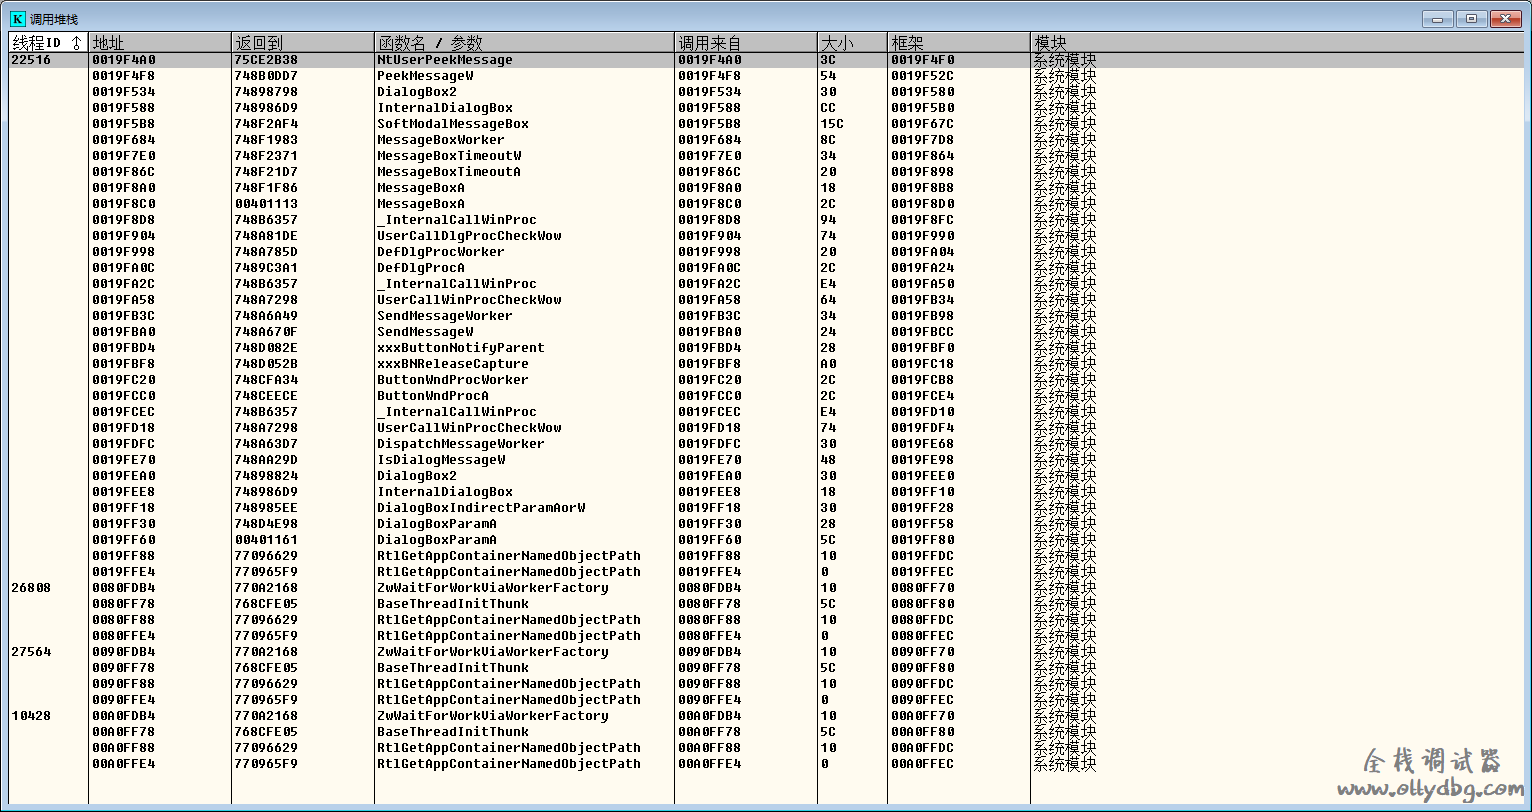Select the xxxButtonNotifyParent function row

pos(461,348)
